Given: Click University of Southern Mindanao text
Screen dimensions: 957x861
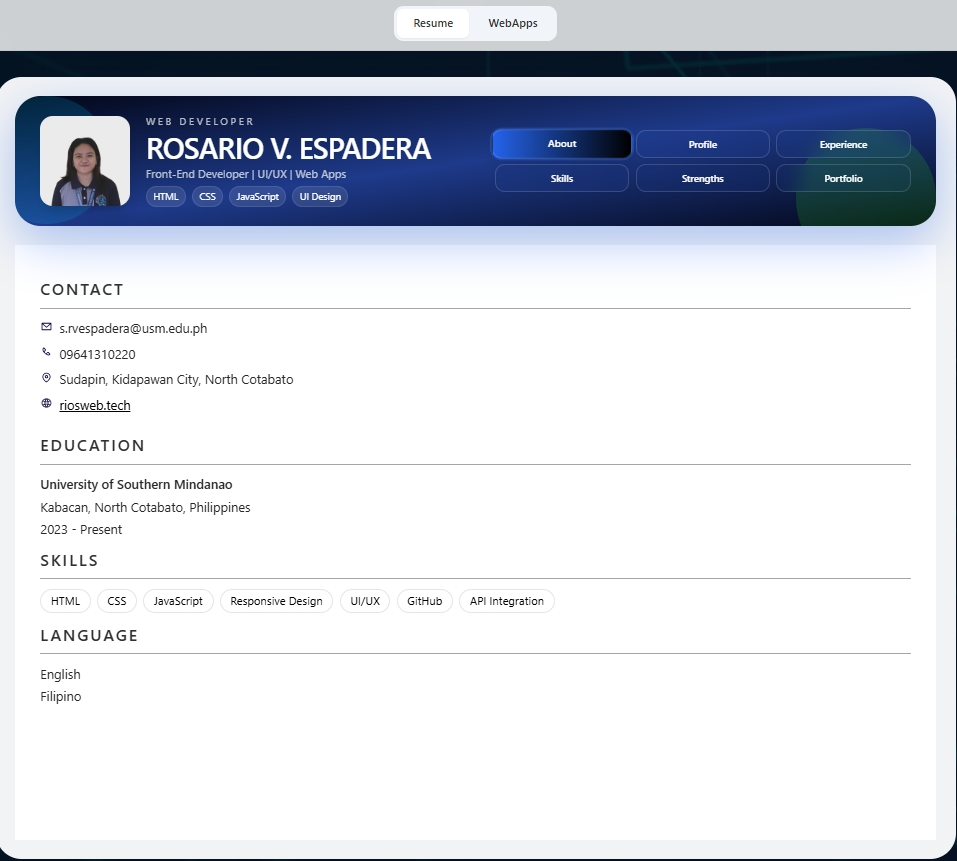Looking at the screenshot, I should [x=136, y=485].
